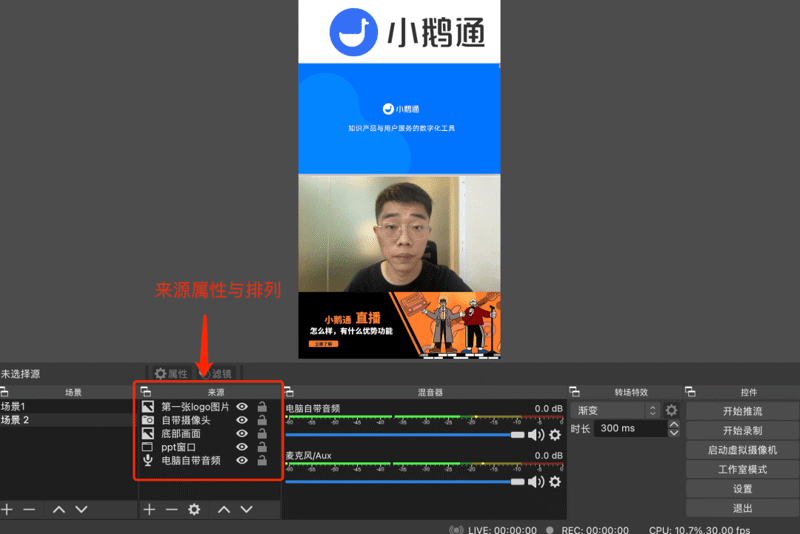Screen dimensions: 800x534
Task: Hide 第一张logo图片 with eye toggle
Action: [x=242, y=406]
